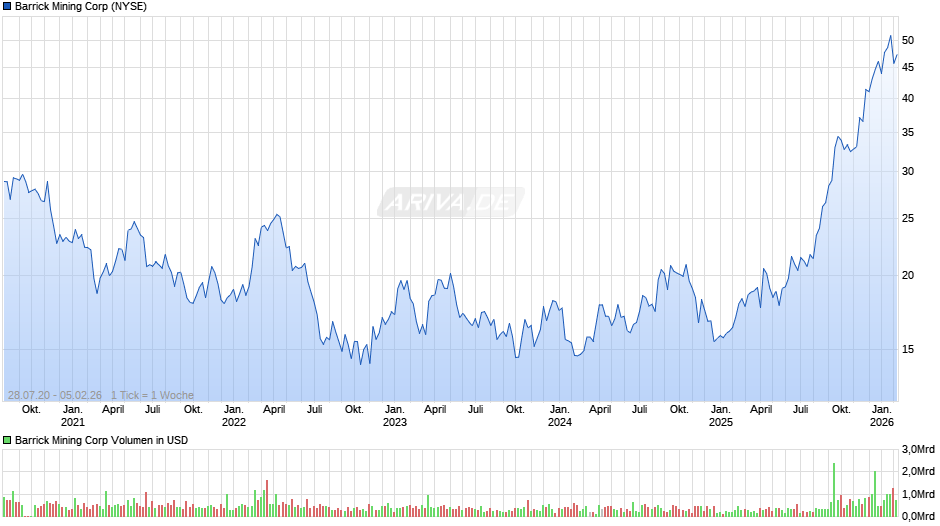Click the Jan. label above 2022
940x526 pixels.
234,409
